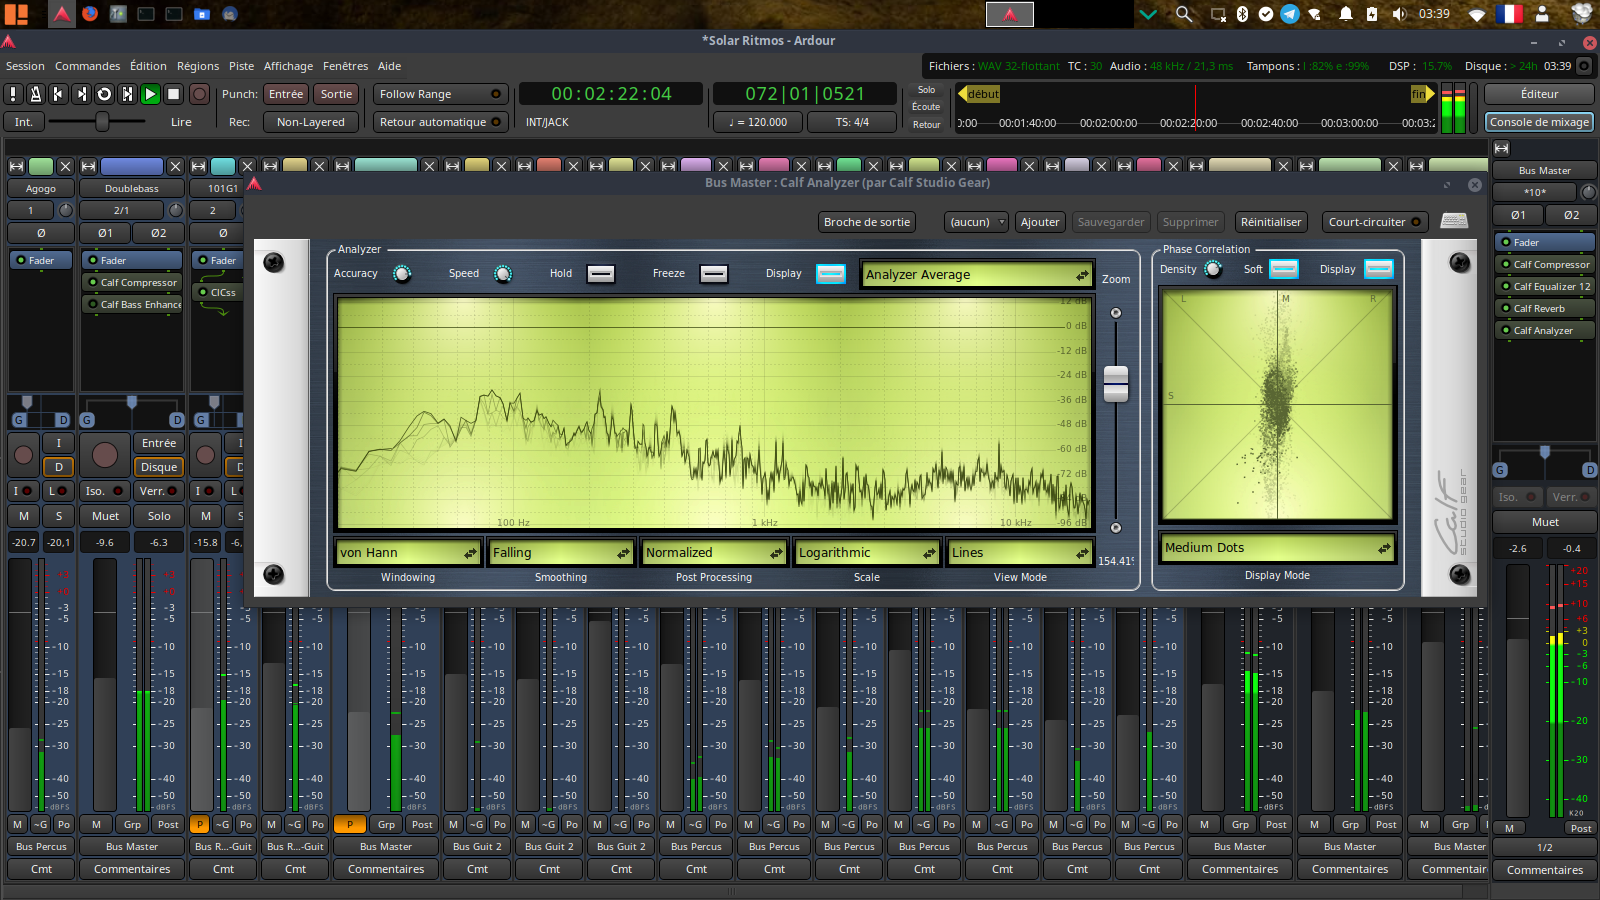Toggle the Analyzer Freeze switch
This screenshot has height=900, width=1600.
[x=713, y=274]
